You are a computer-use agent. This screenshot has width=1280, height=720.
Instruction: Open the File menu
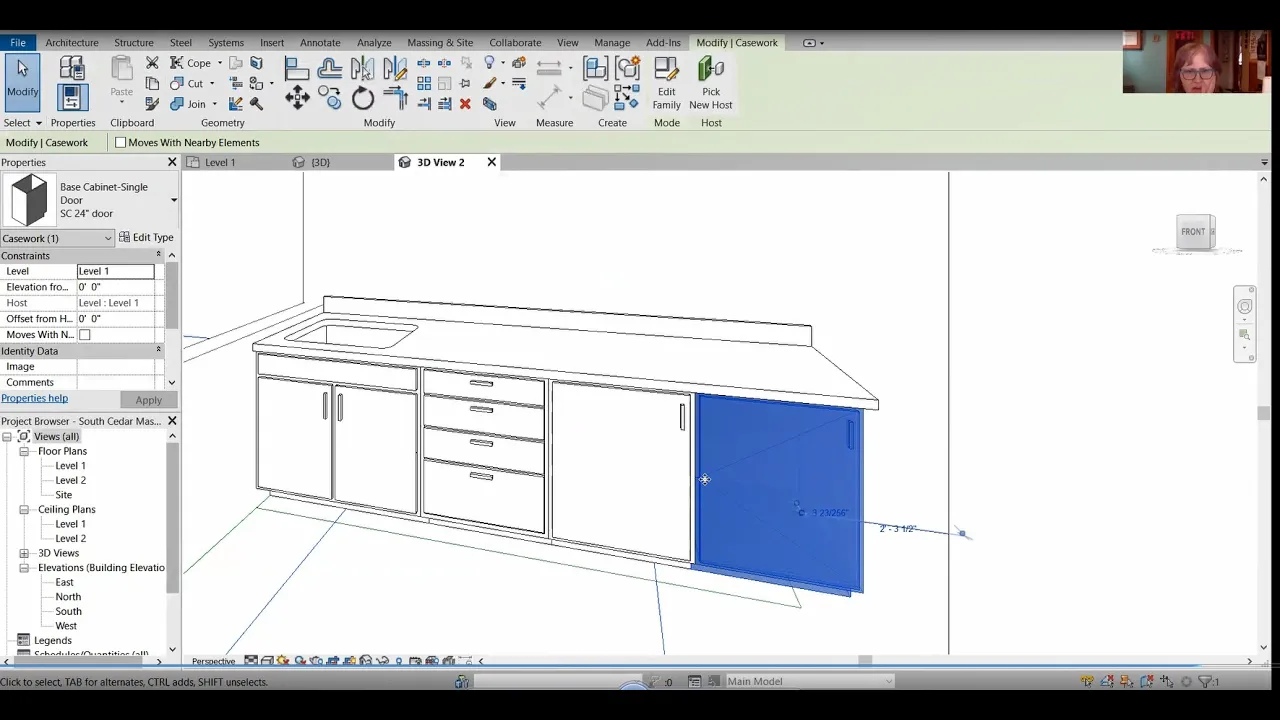(18, 43)
